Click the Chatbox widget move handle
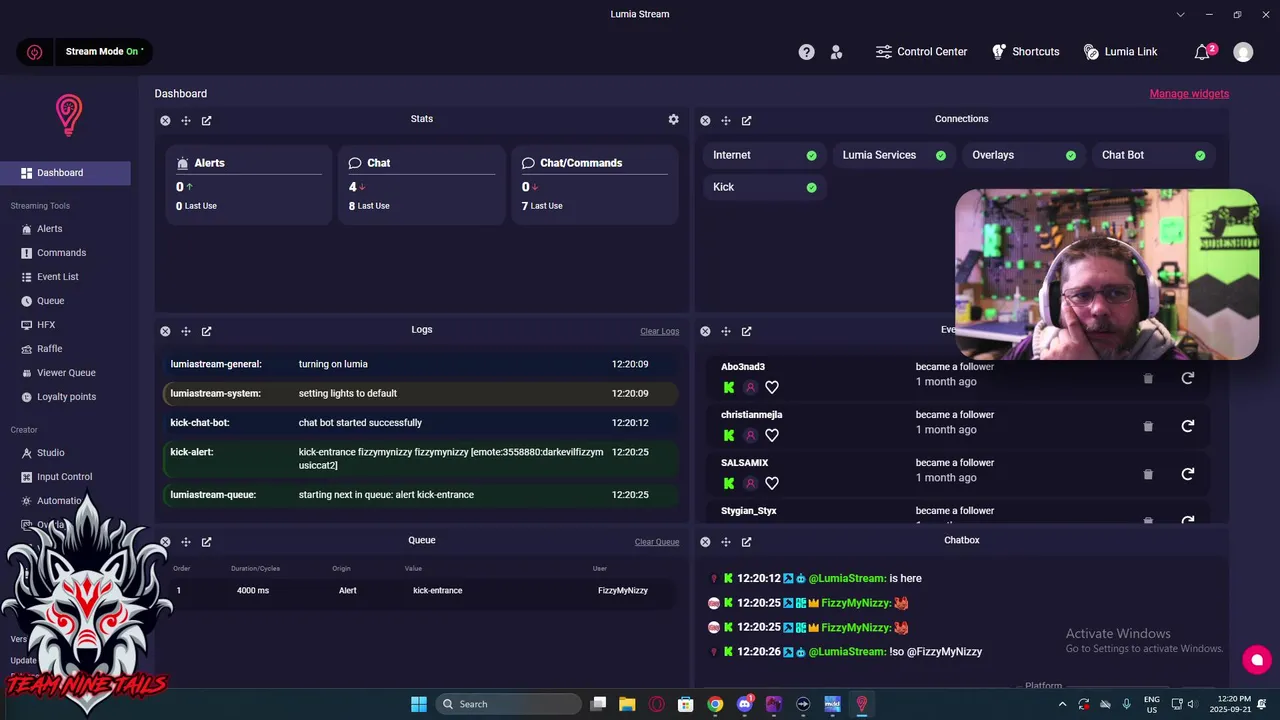 (726, 542)
